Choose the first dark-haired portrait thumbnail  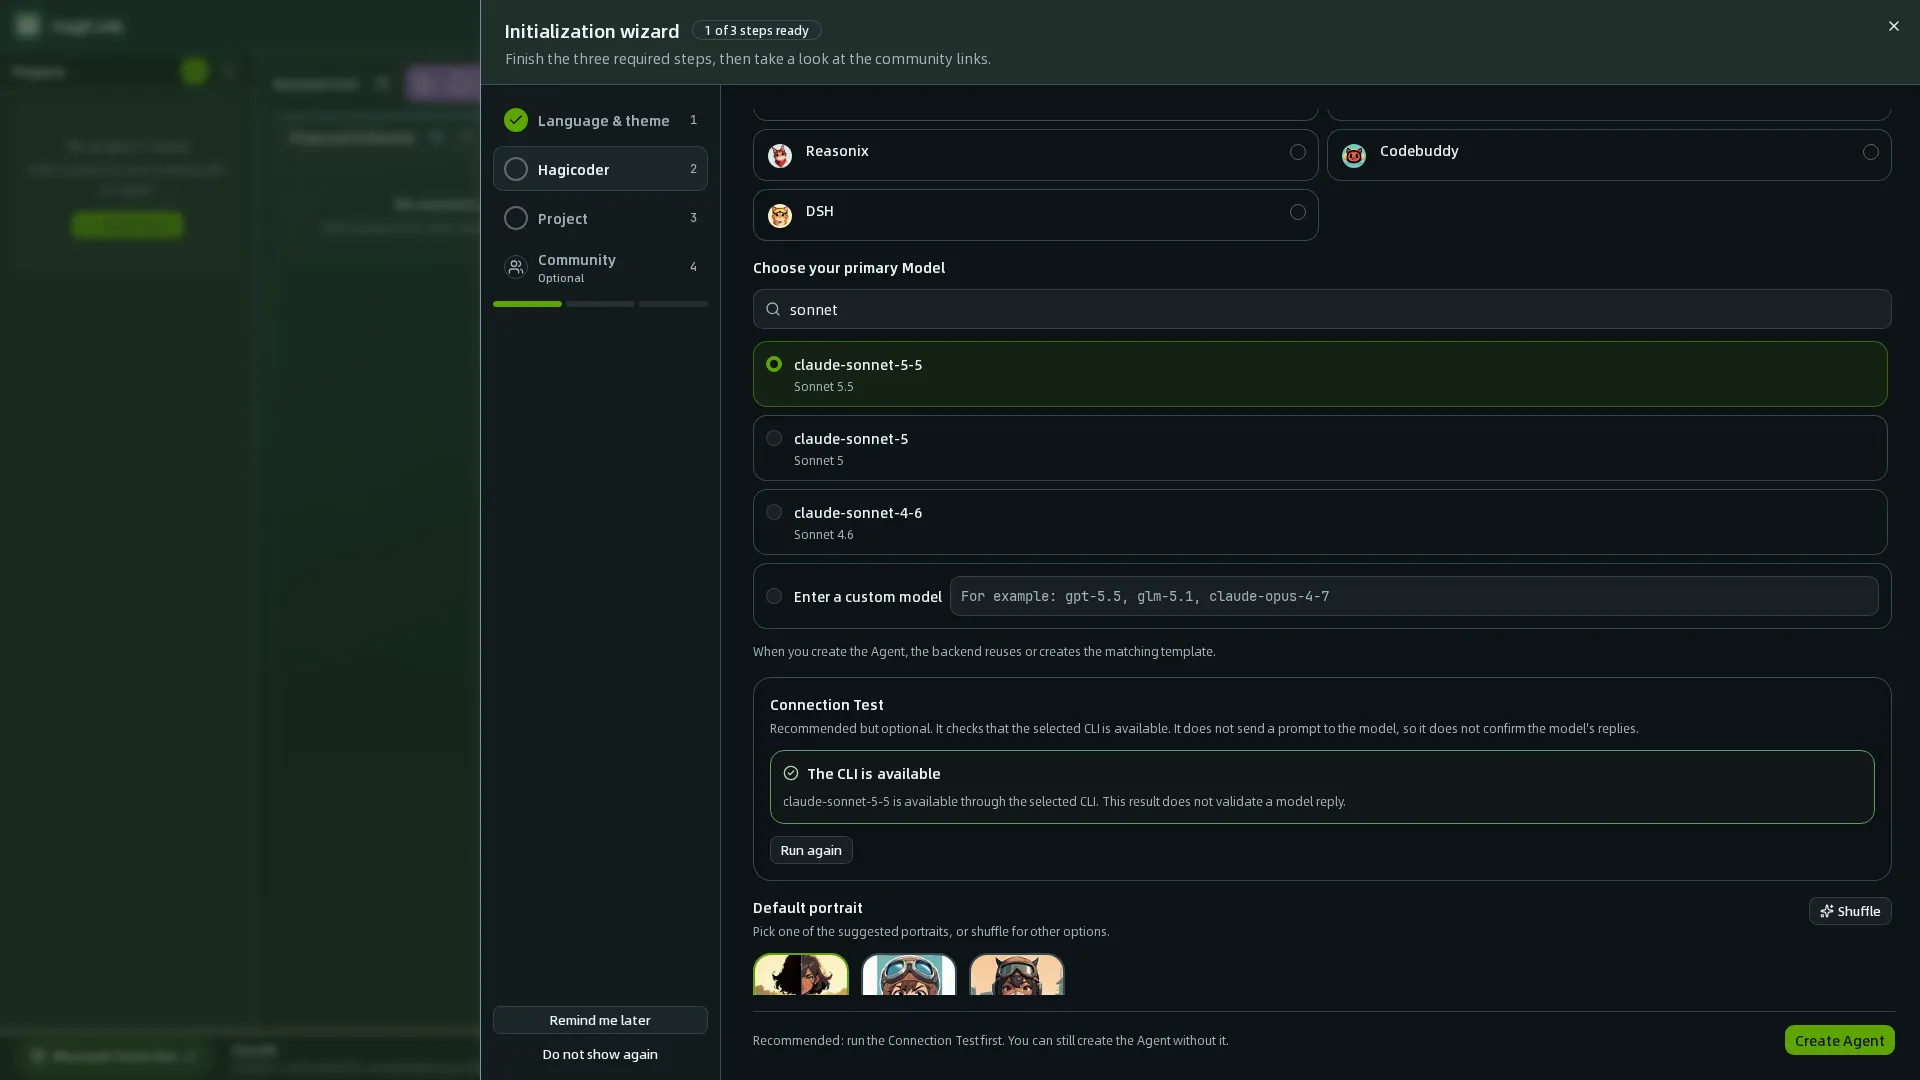pyautogui.click(x=801, y=975)
